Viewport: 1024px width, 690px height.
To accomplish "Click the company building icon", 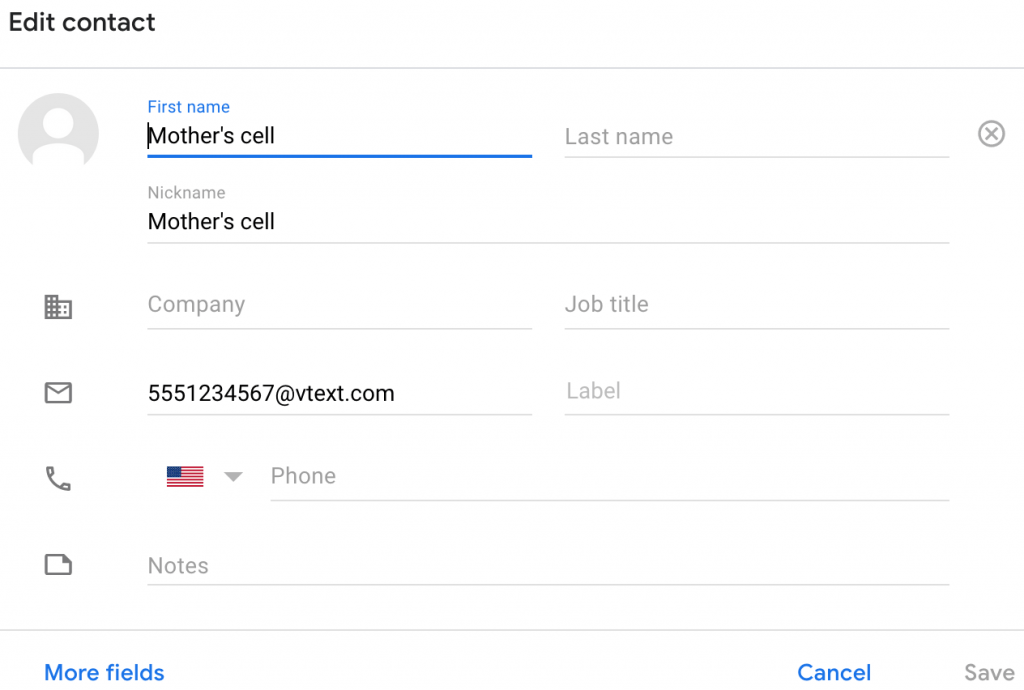I will tap(58, 307).
